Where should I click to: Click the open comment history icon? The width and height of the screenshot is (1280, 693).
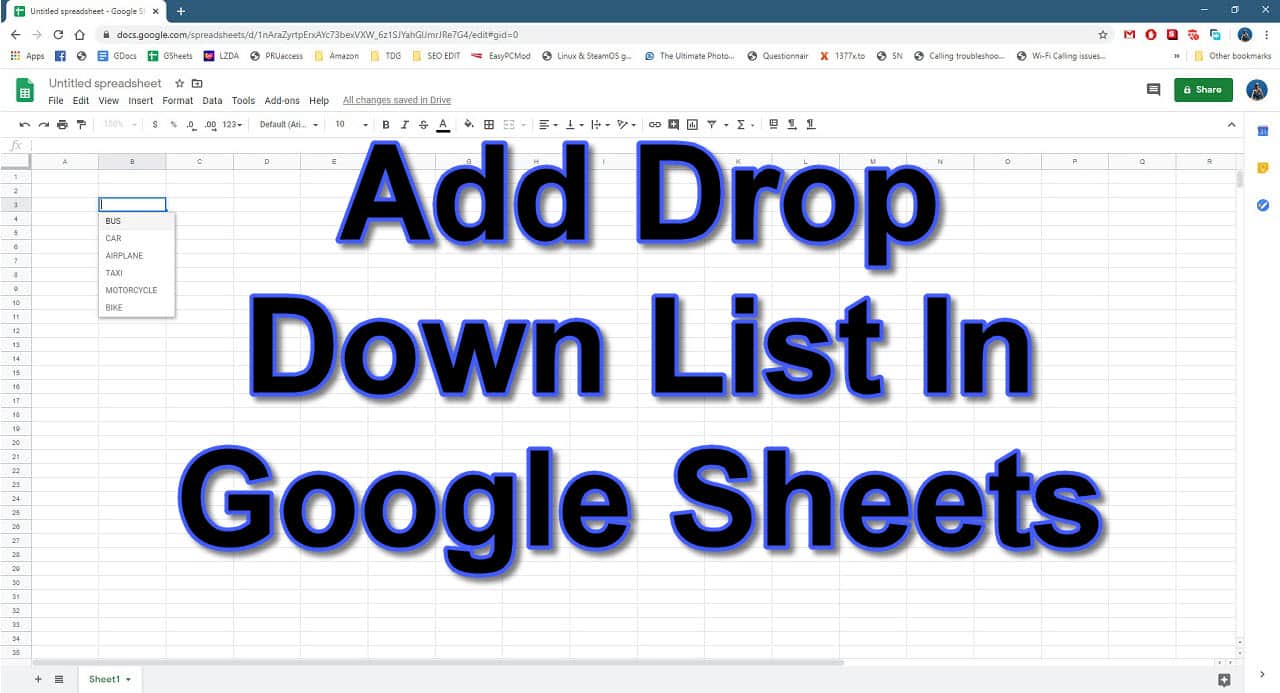tap(1153, 89)
